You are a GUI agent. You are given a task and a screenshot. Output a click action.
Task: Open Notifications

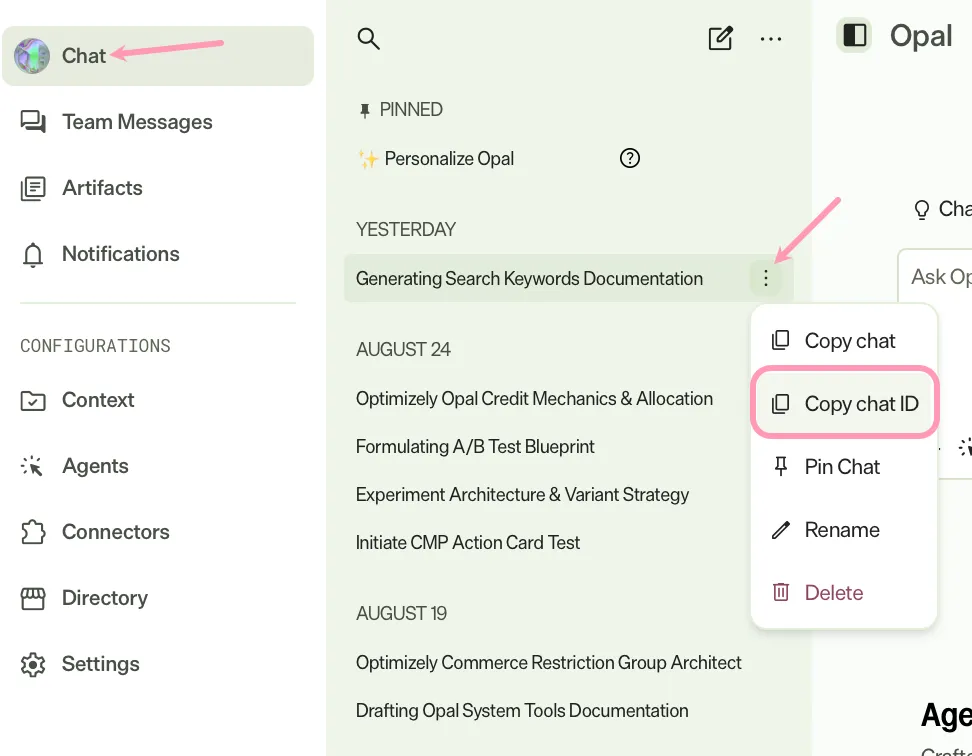pyautogui.click(x=121, y=254)
